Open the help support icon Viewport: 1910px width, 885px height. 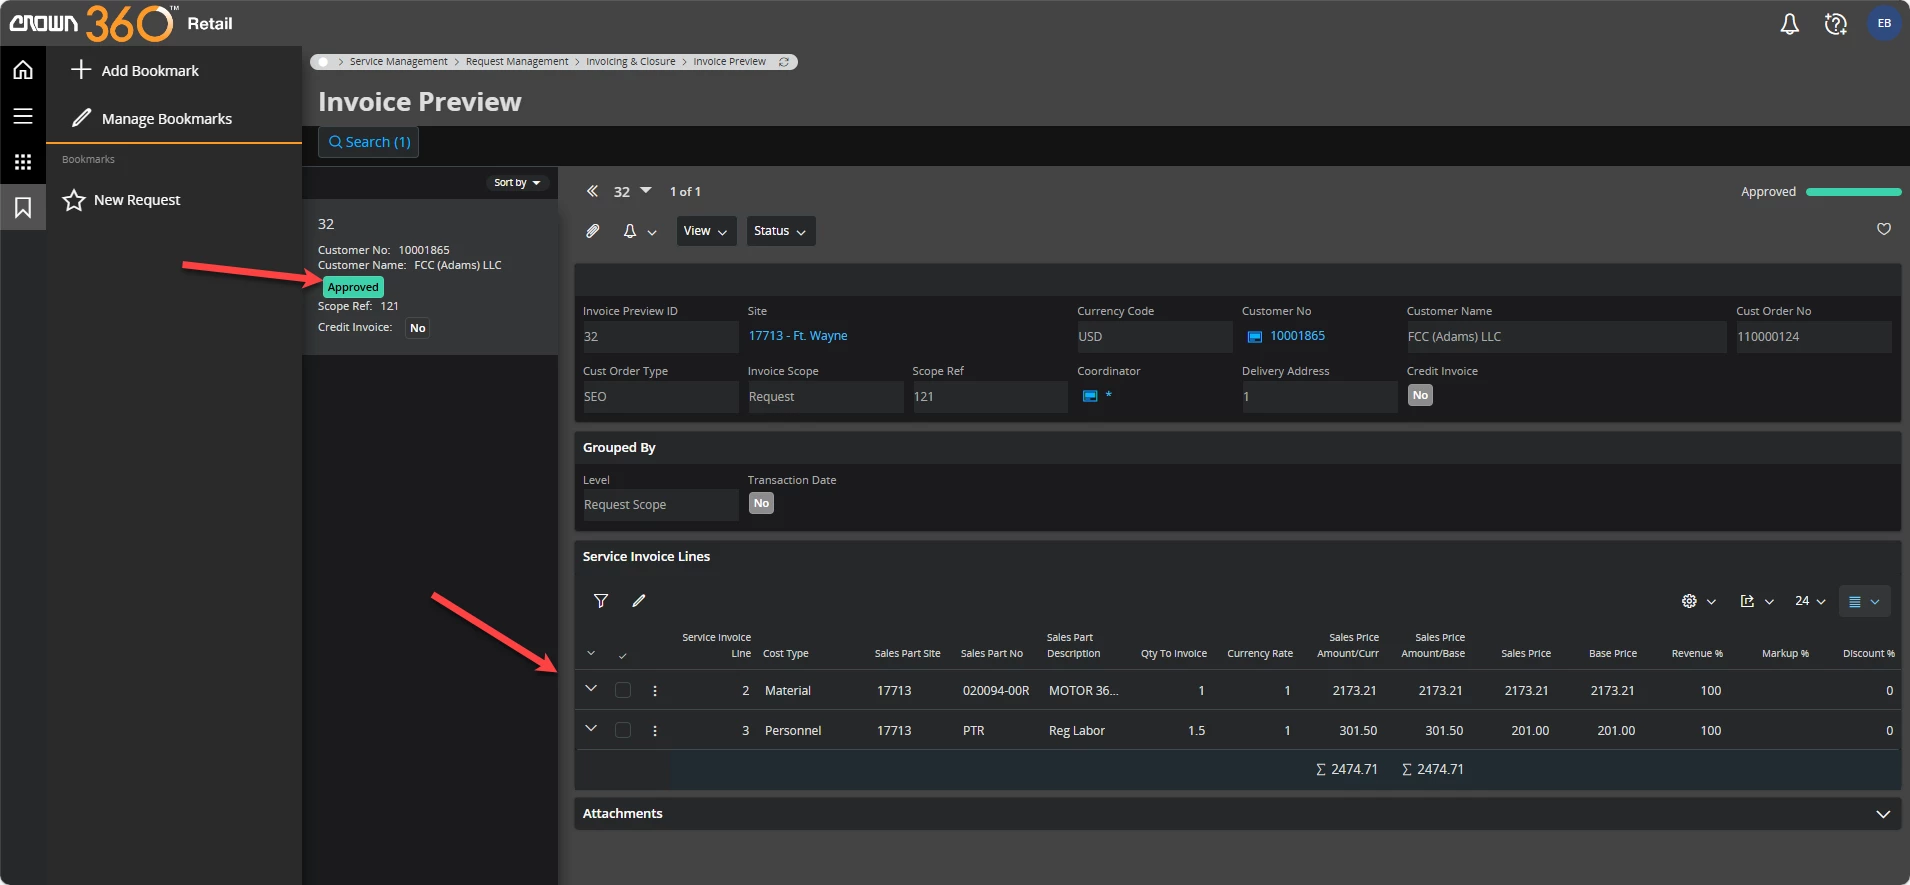click(x=1835, y=24)
